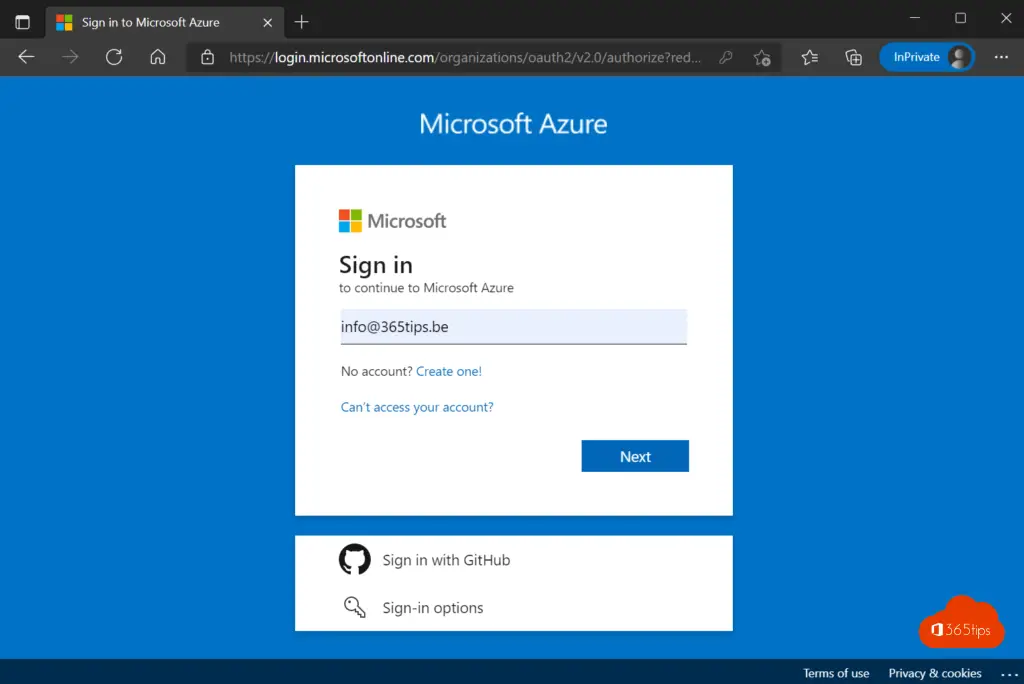This screenshot has height=684, width=1024.
Task: Click the InPrivate profile button
Action: click(927, 57)
